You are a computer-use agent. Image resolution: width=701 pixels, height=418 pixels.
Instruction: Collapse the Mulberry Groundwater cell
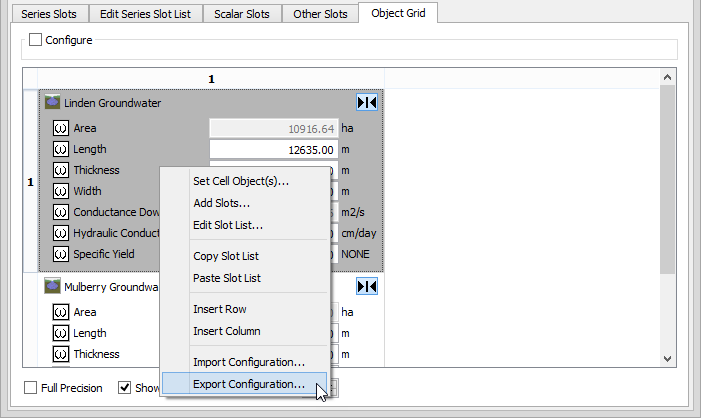coord(367,287)
